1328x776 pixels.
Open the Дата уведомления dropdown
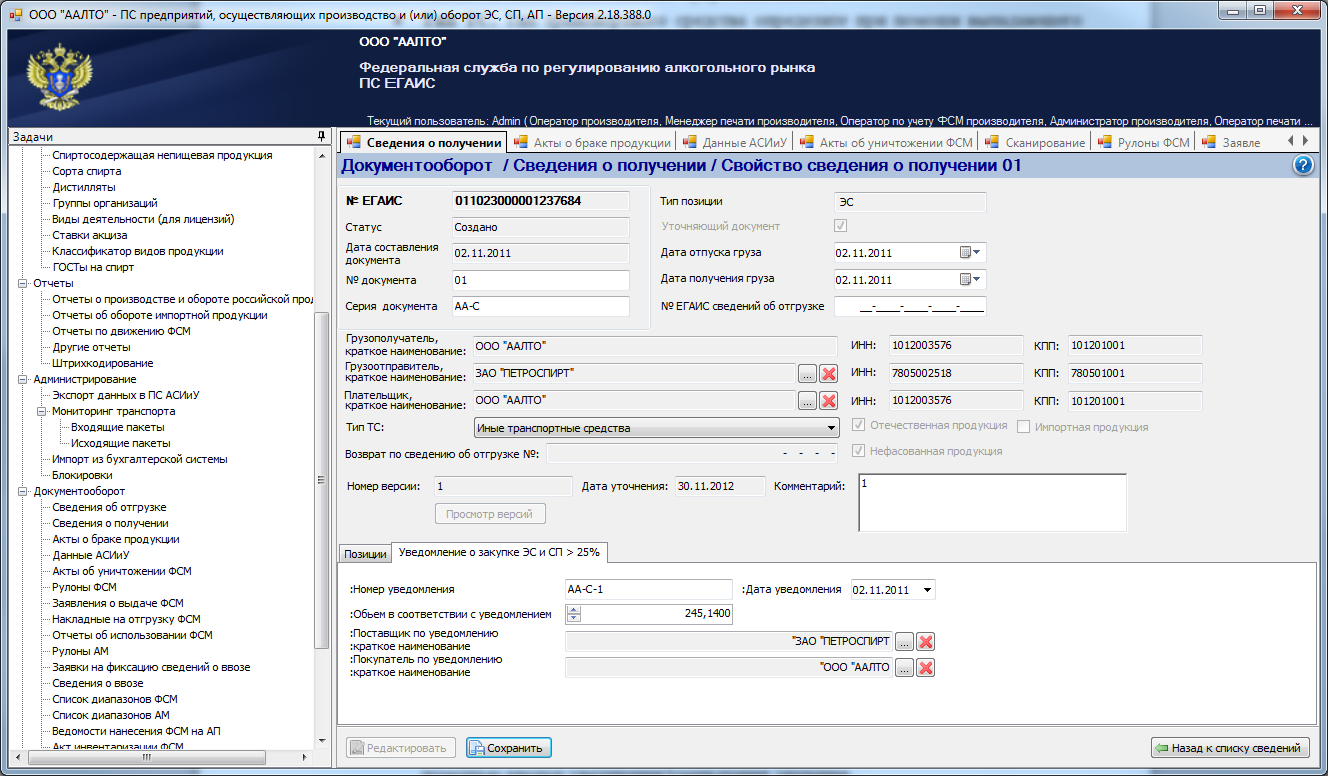tap(928, 590)
